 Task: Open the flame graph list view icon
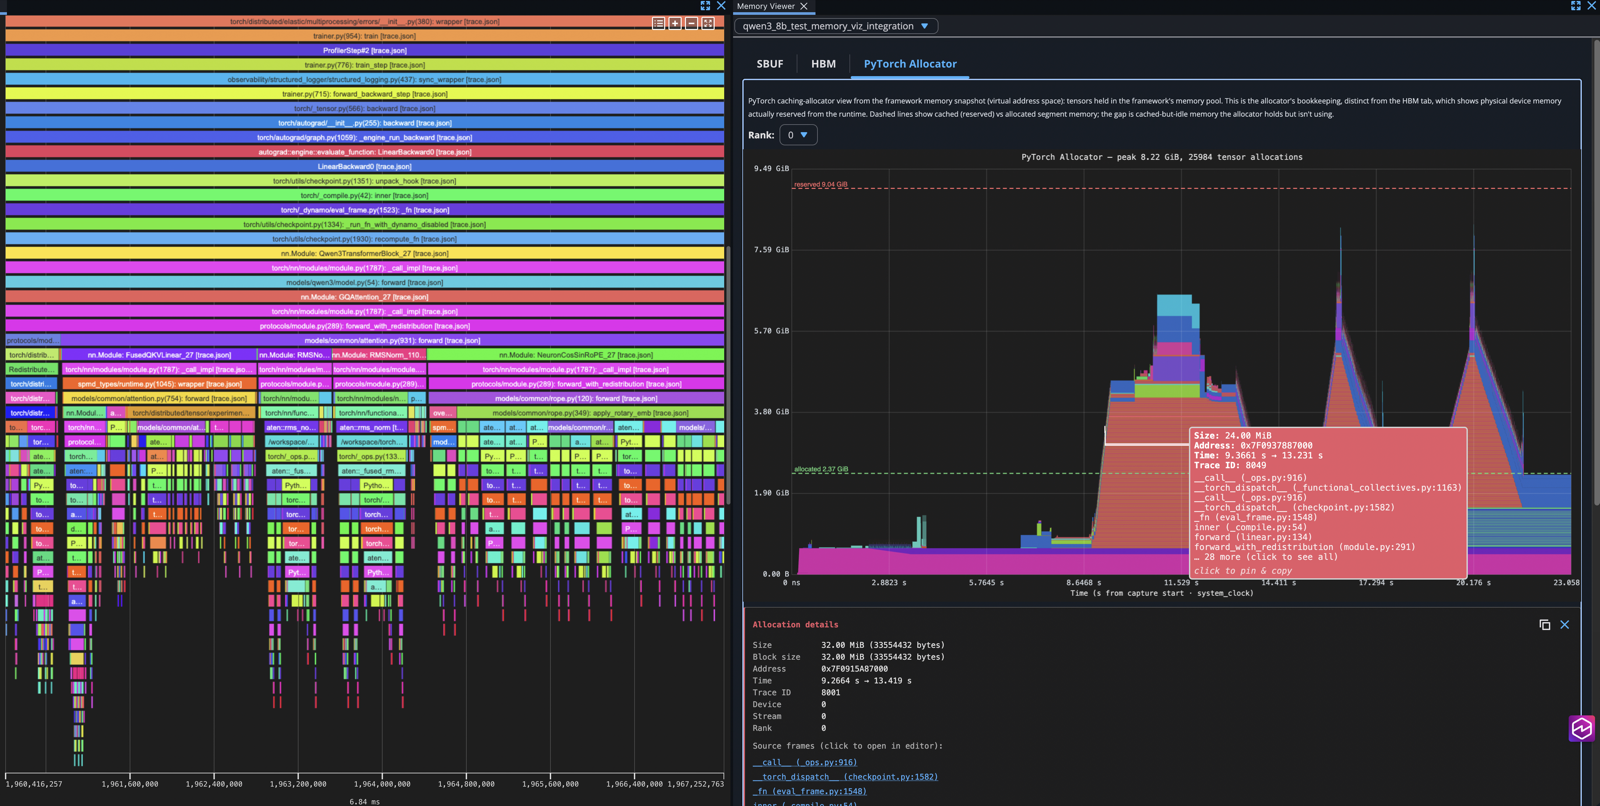[x=658, y=23]
